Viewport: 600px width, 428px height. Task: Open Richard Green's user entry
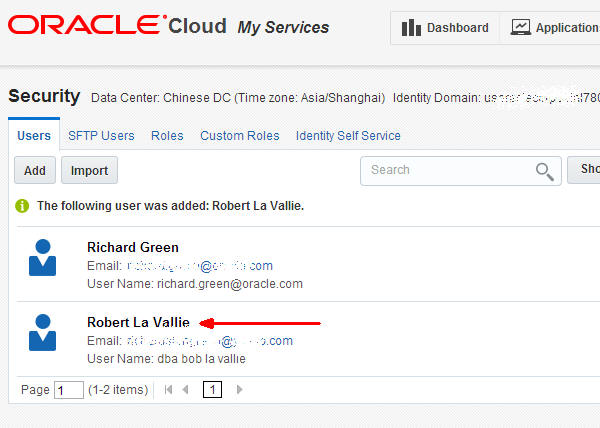(x=133, y=247)
